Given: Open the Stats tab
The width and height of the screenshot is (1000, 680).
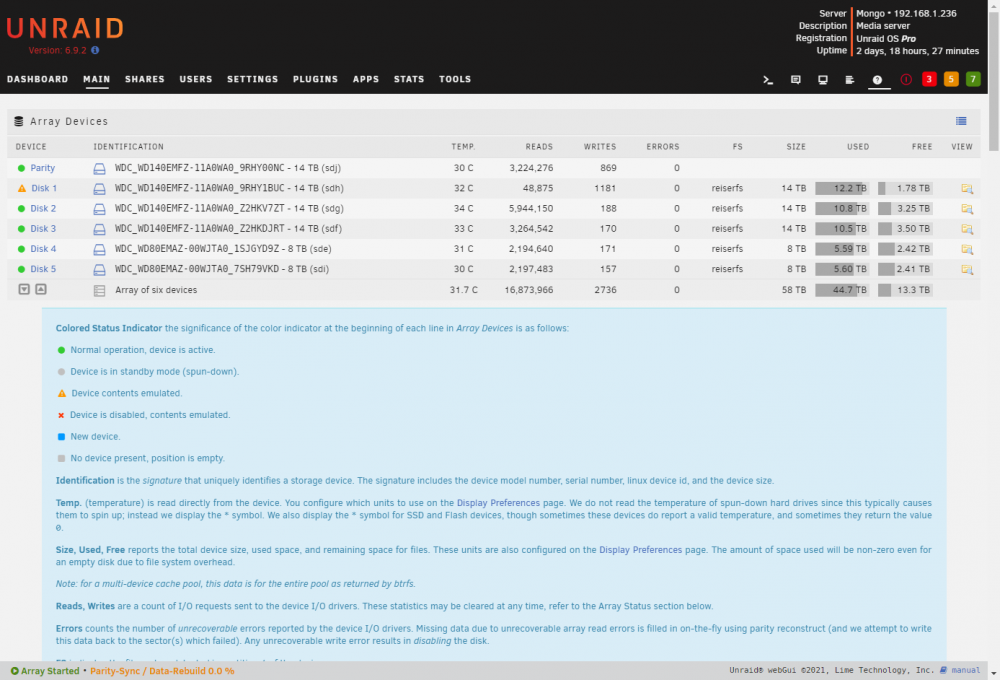Looking at the screenshot, I should (x=409, y=79).
